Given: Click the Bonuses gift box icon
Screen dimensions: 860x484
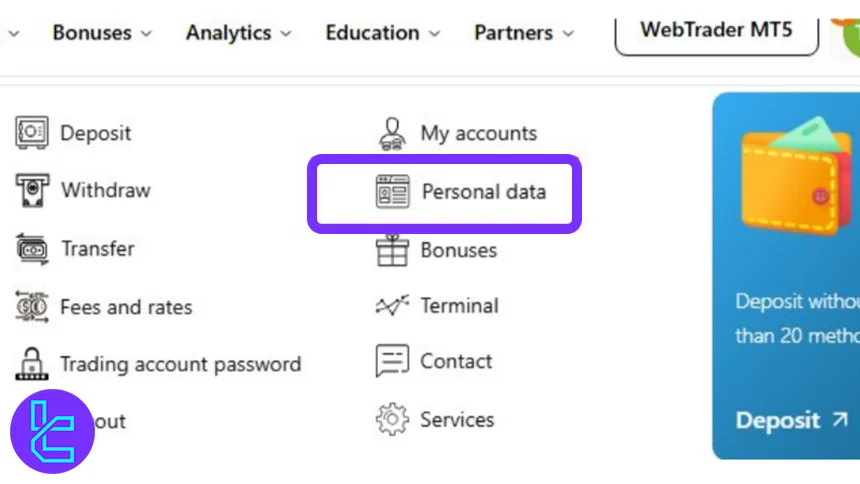Looking at the screenshot, I should point(392,250).
